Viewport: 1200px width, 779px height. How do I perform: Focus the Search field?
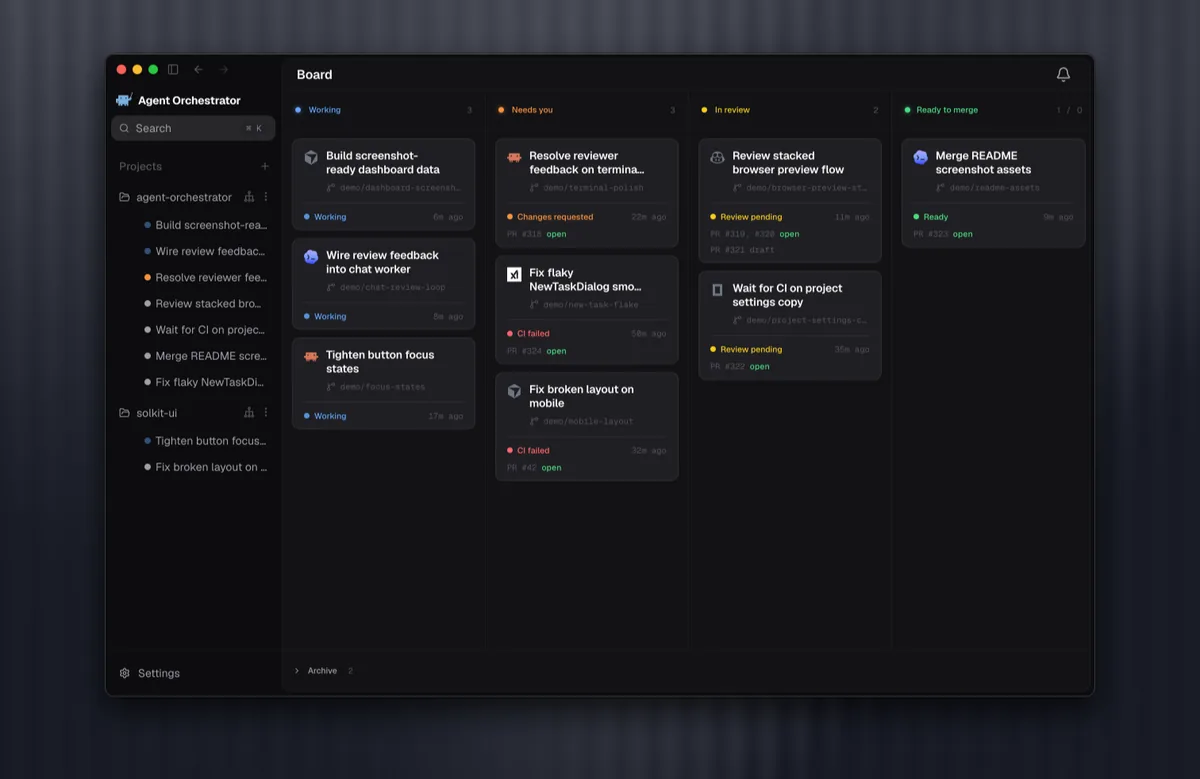pyautogui.click(x=193, y=128)
